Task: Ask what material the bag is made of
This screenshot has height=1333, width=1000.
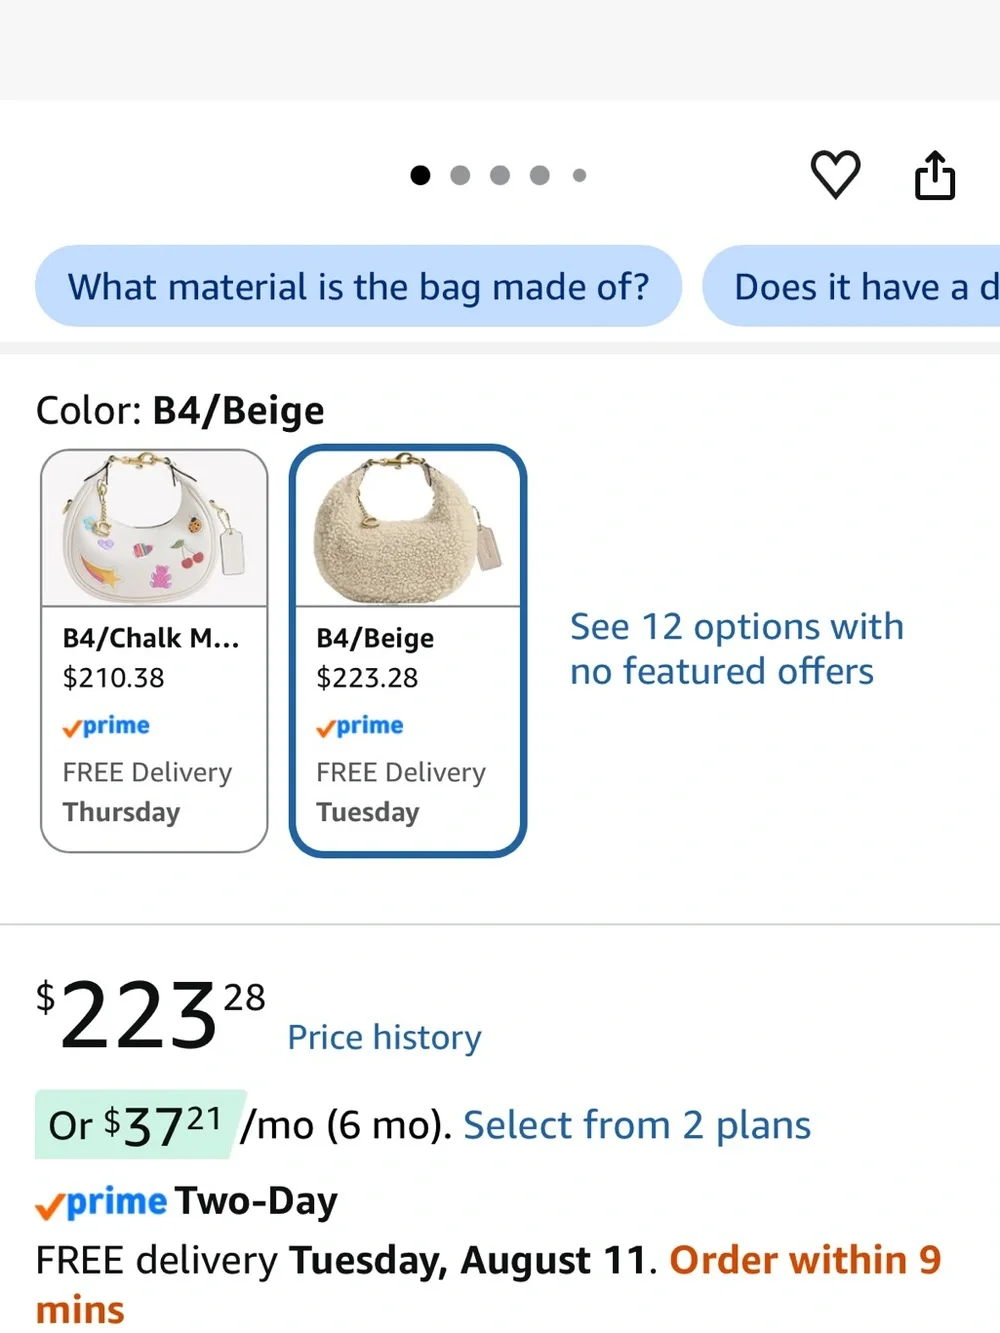Action: click(x=359, y=286)
